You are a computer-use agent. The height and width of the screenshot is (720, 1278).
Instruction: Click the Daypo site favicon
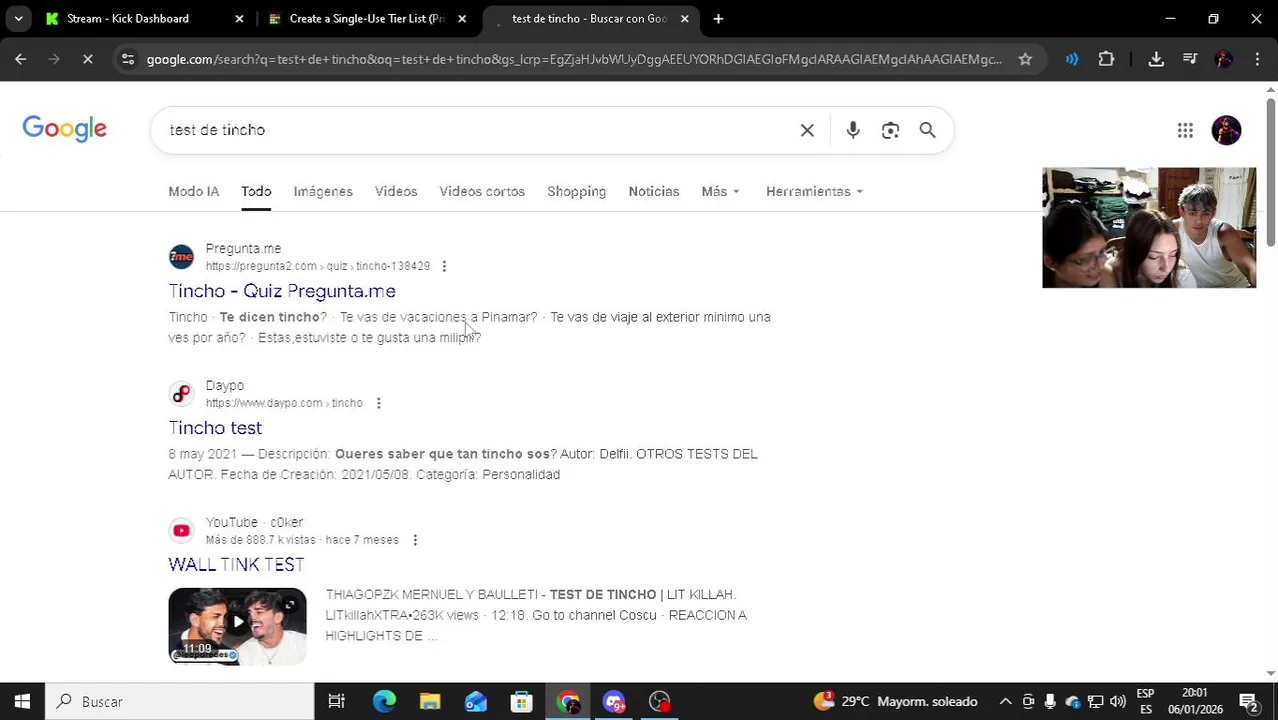coord(181,394)
